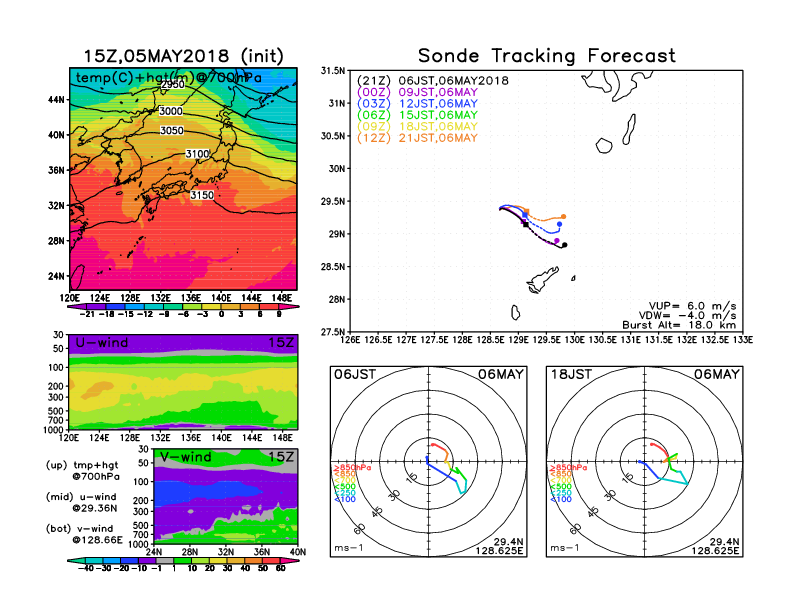Click the blue track endpoint dot
This screenshot has height=612, width=792.
coord(559,225)
